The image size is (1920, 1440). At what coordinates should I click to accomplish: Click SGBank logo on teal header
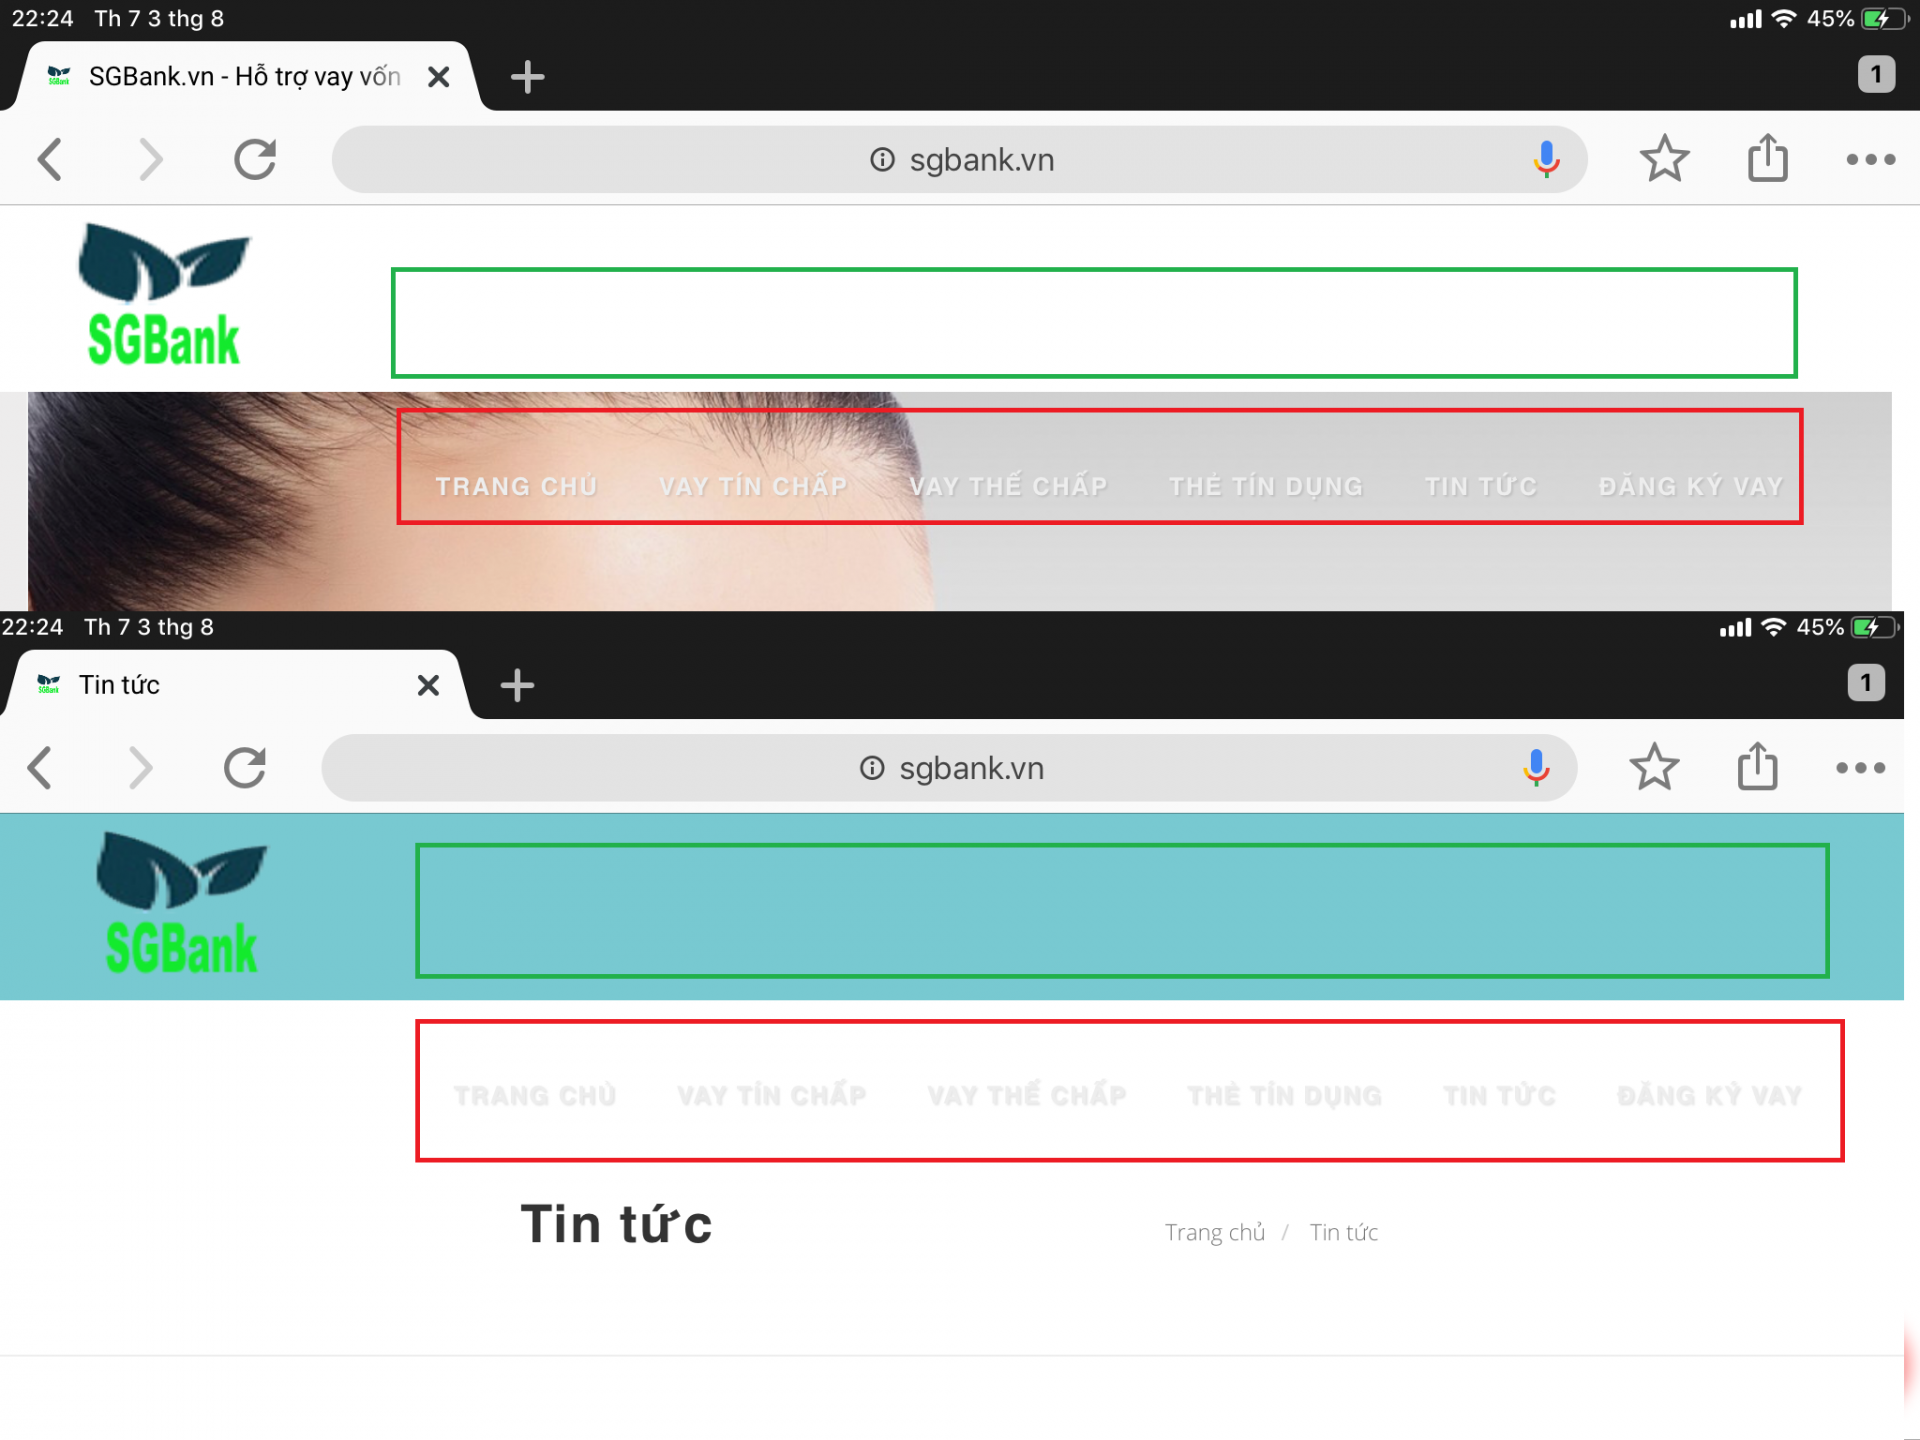point(181,903)
